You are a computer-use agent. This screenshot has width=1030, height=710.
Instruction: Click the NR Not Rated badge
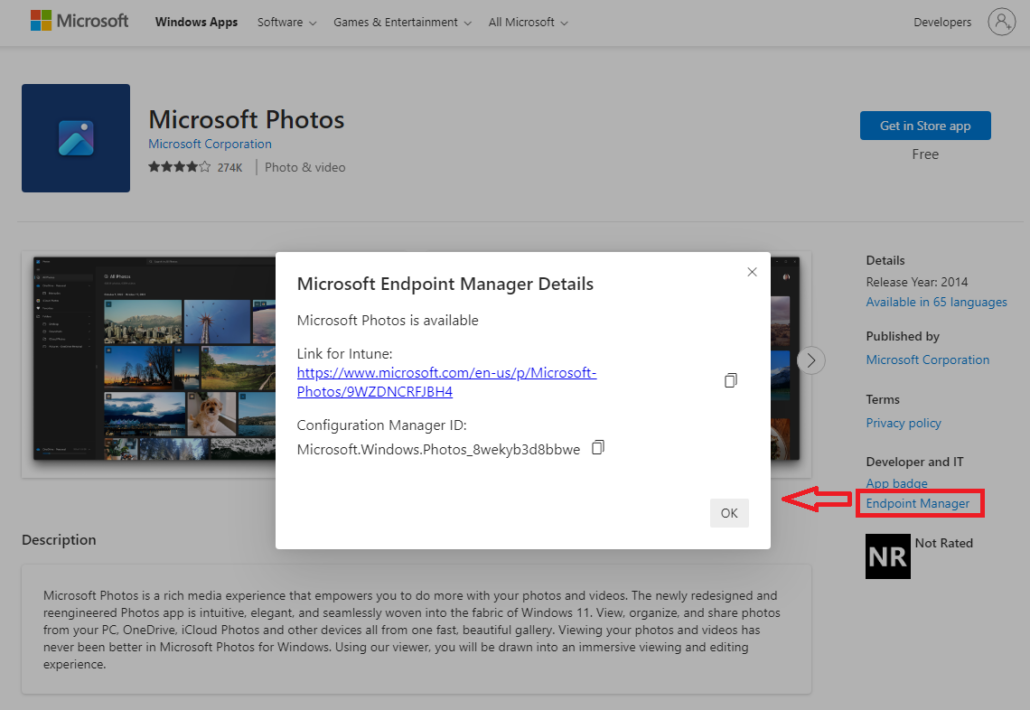point(887,556)
